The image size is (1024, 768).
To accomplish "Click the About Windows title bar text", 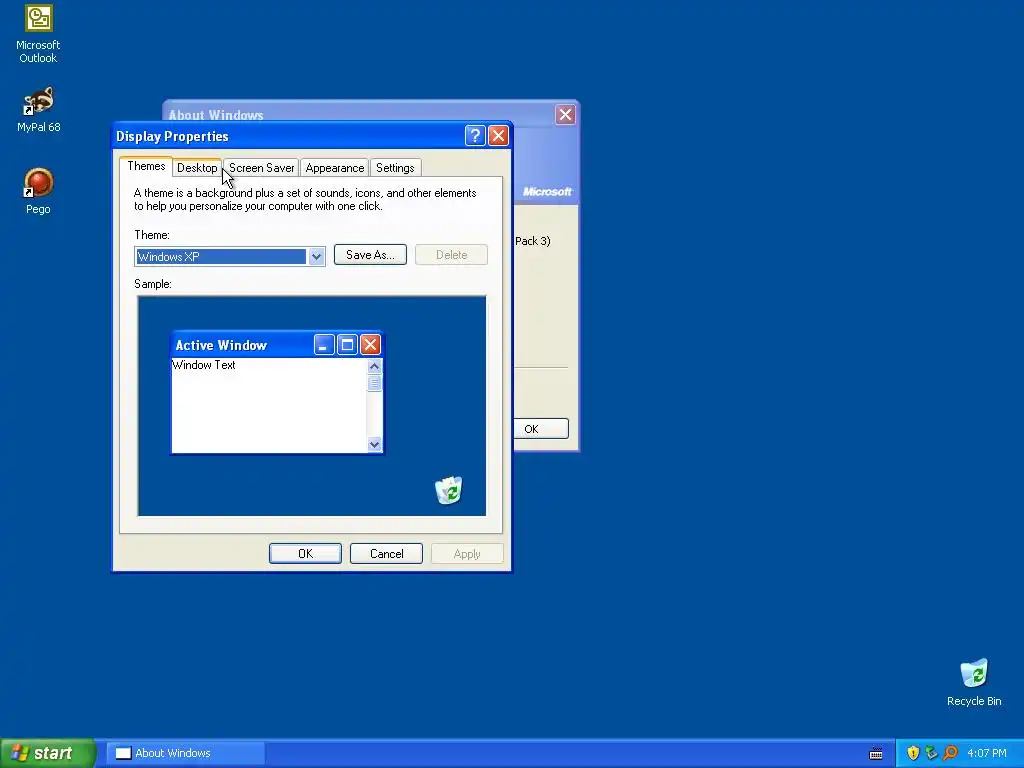I will [216, 115].
